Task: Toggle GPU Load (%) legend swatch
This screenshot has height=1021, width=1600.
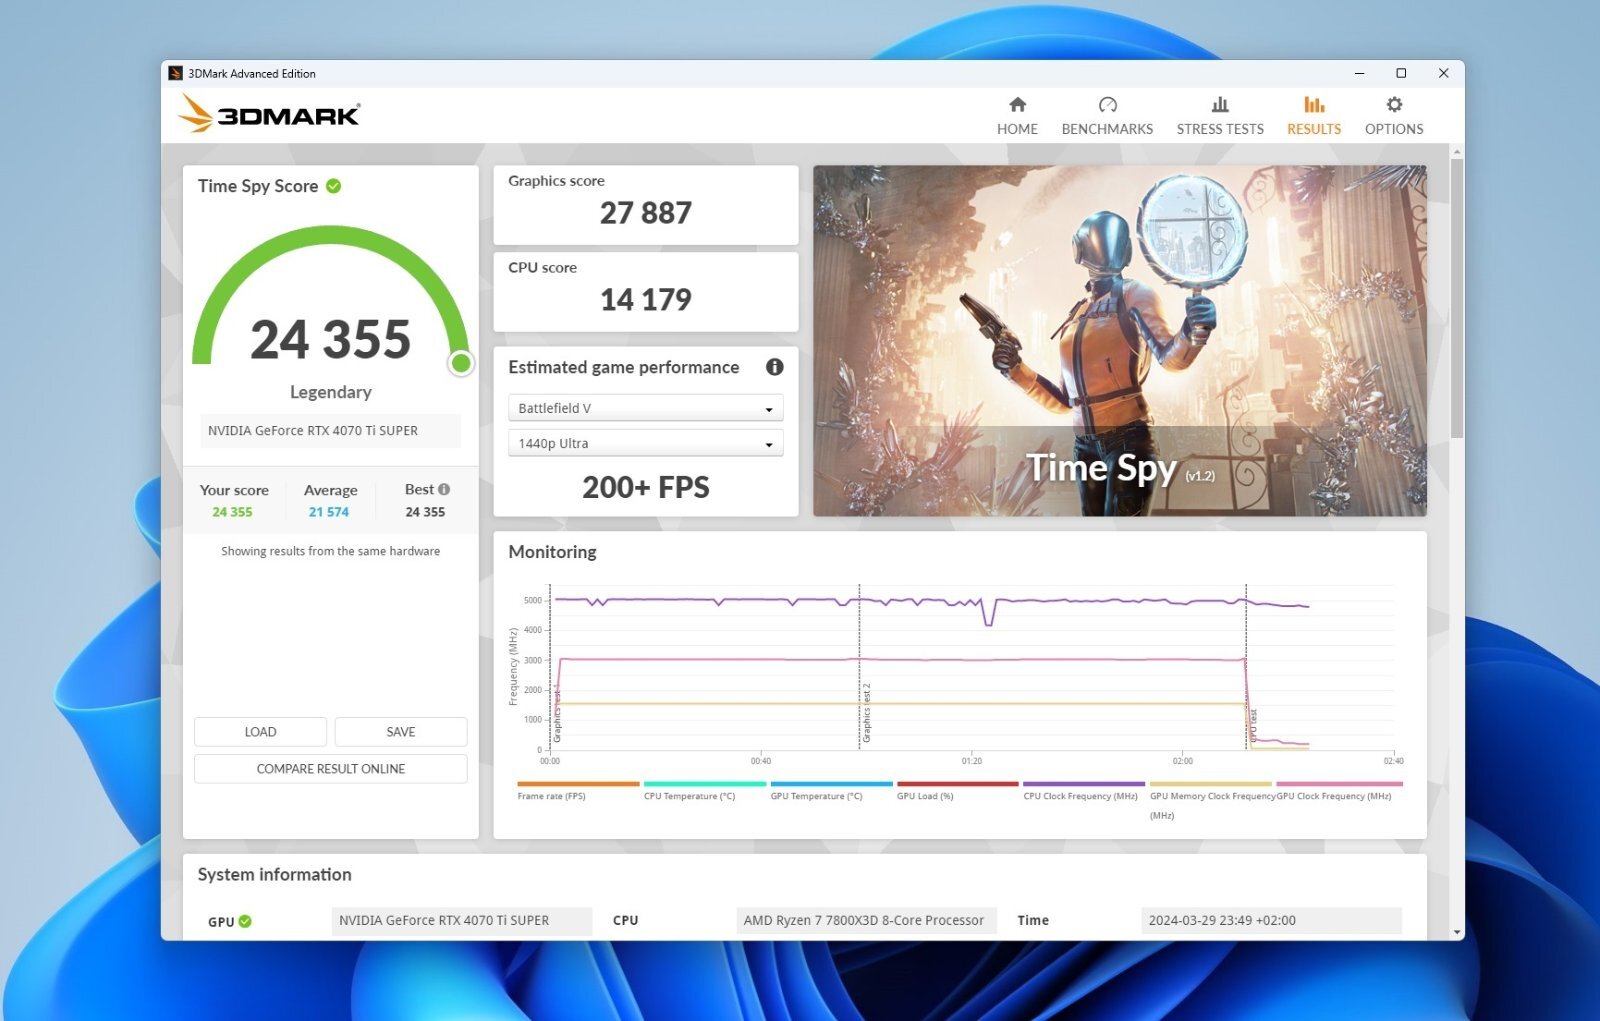Action: [958, 784]
